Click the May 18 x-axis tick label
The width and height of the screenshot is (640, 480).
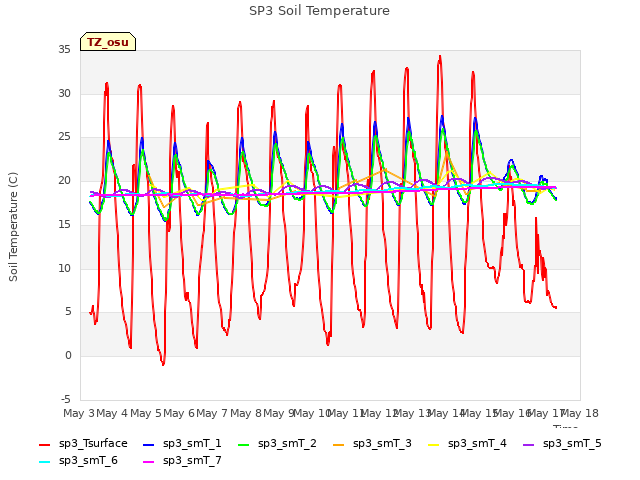pyautogui.click(x=580, y=413)
